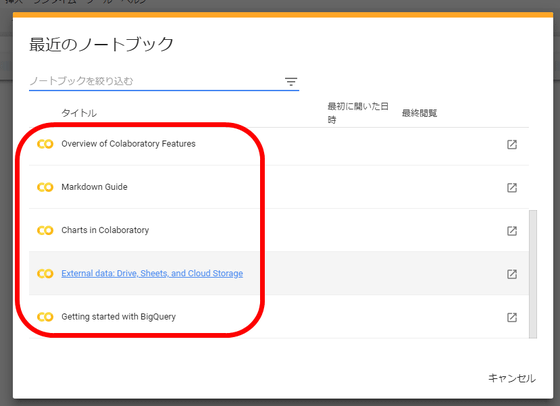
Task: Click the キャンセル button
Action: click(x=512, y=378)
